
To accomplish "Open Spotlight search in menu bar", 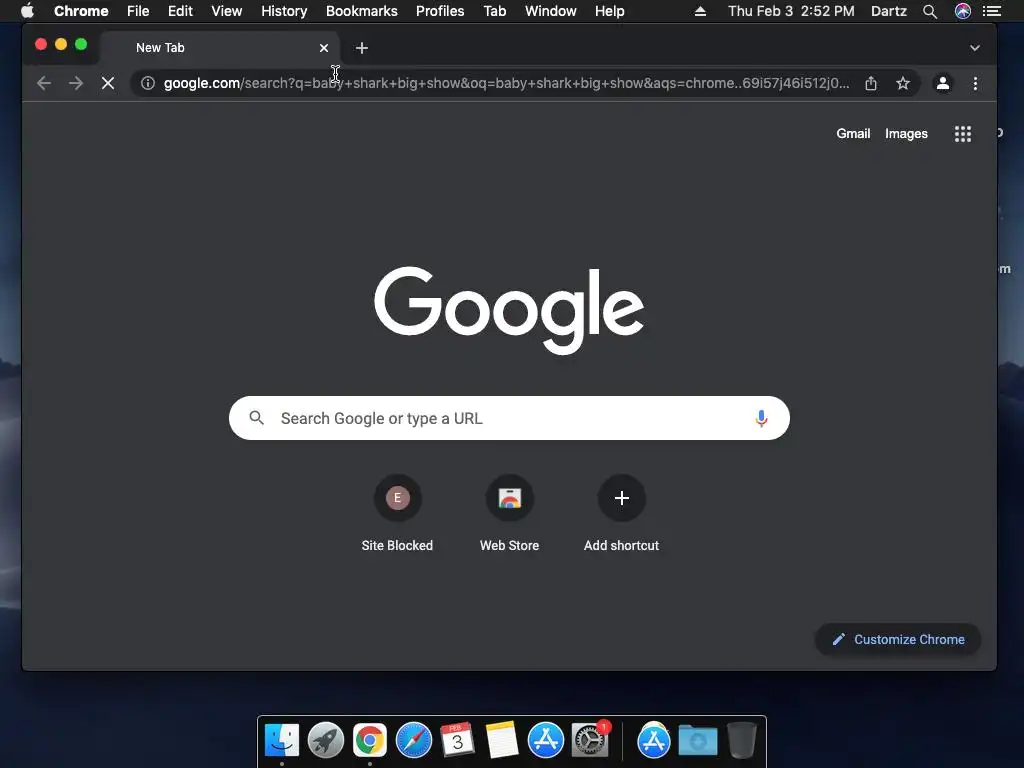I will point(930,11).
